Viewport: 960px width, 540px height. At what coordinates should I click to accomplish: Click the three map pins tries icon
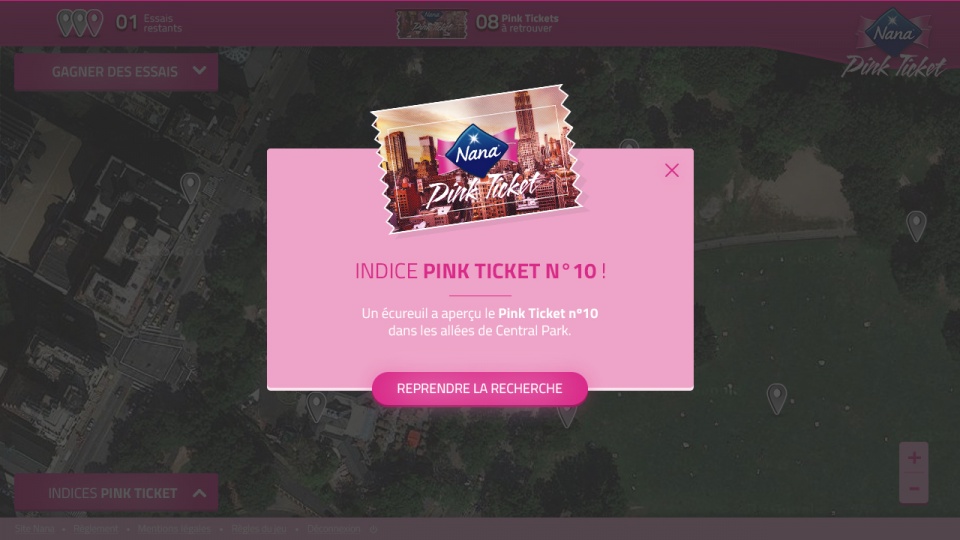coord(80,23)
